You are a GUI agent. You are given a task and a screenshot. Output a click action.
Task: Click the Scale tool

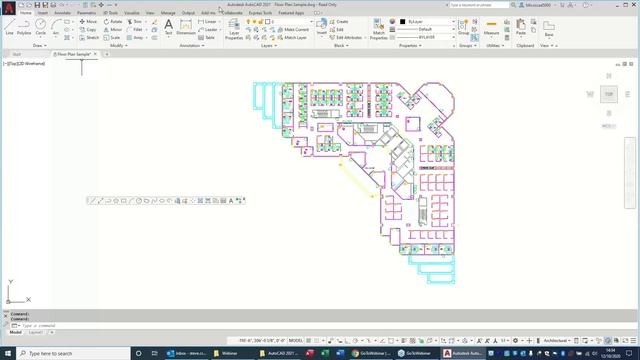[x=112, y=37]
